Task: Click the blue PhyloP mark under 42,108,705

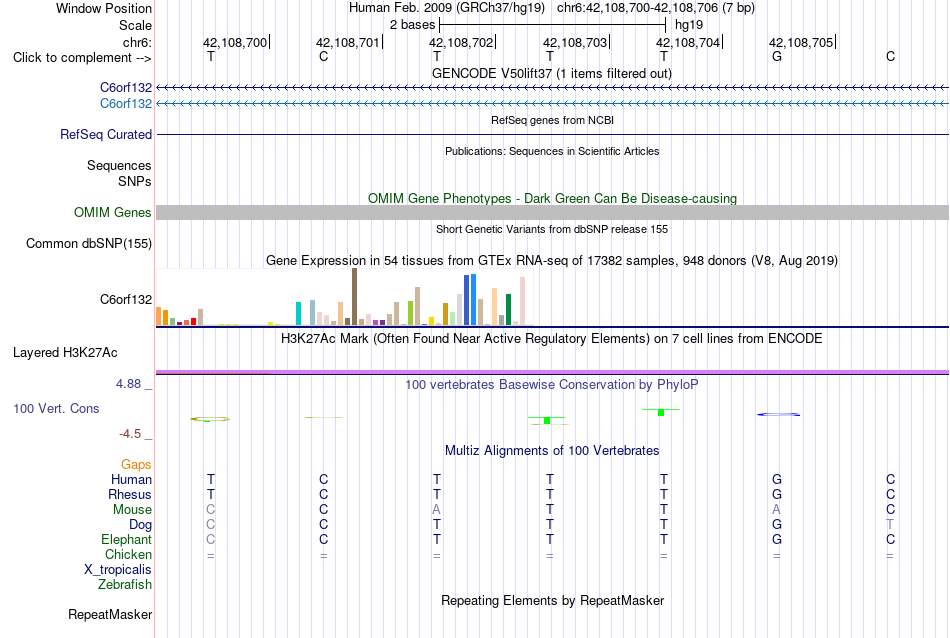Action: coord(779,414)
